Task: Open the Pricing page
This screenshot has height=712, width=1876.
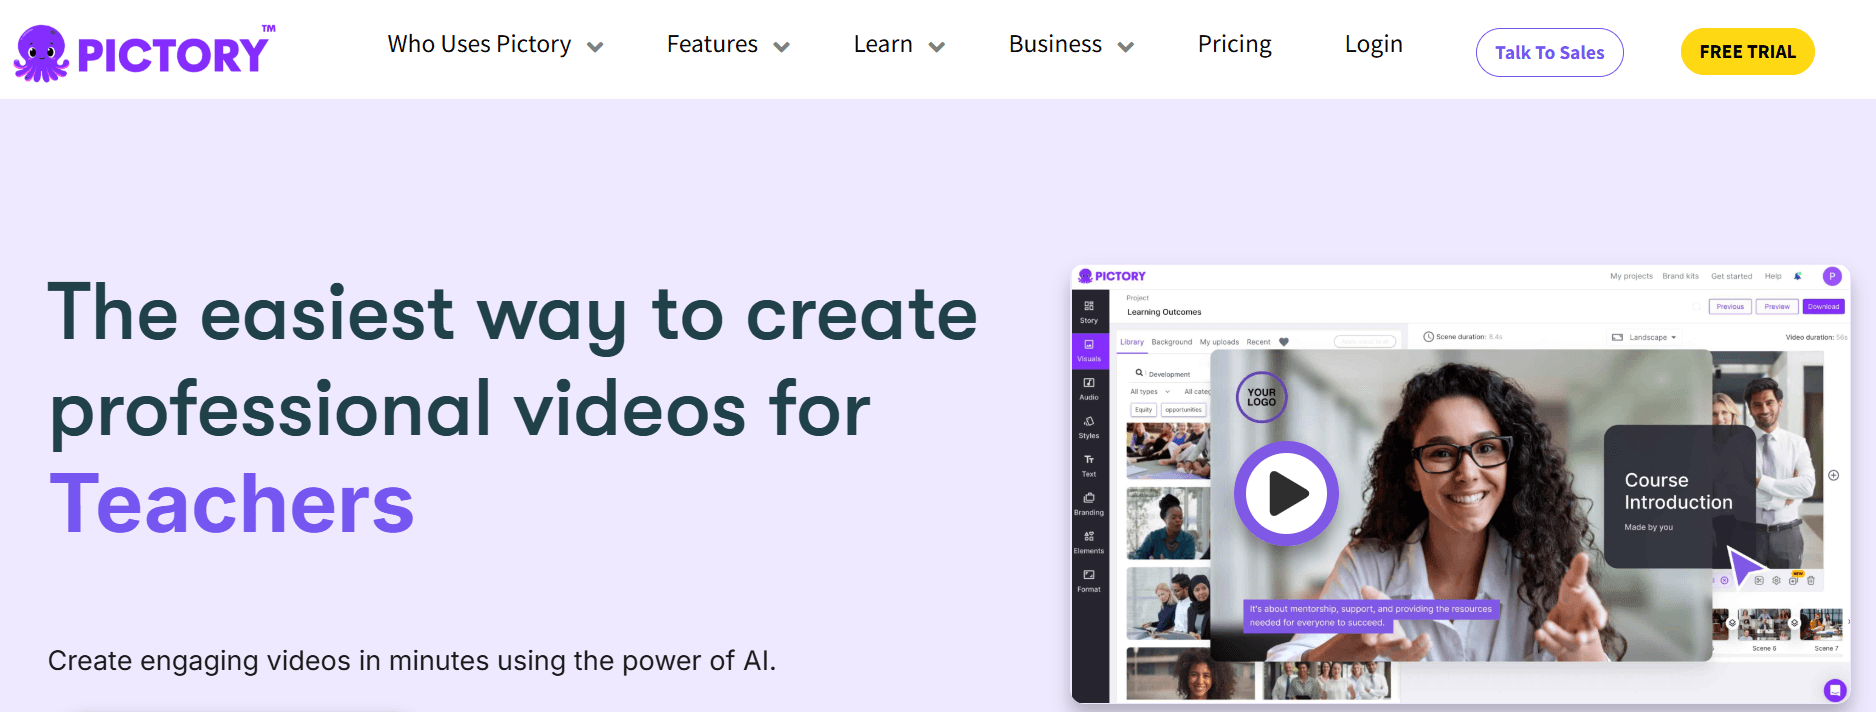Action: (x=1234, y=45)
